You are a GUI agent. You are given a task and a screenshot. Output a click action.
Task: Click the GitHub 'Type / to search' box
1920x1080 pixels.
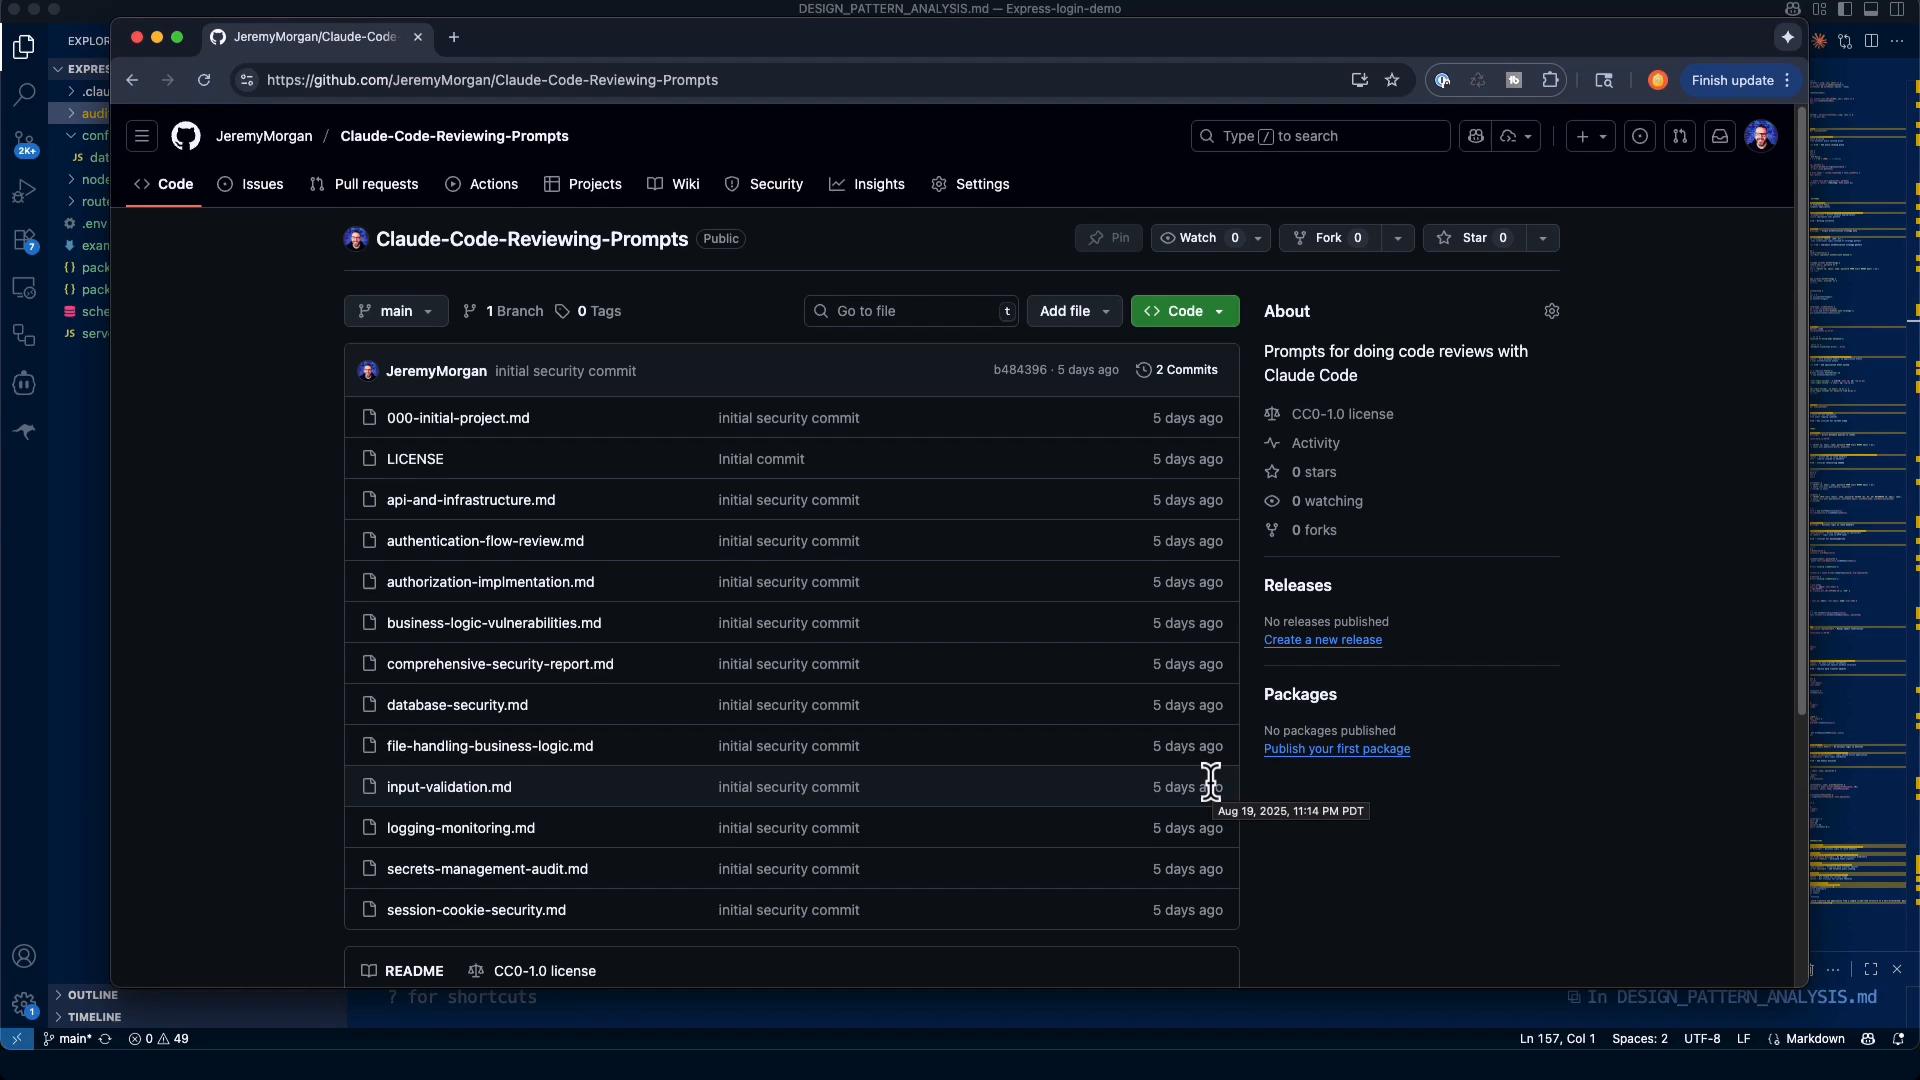(1320, 136)
